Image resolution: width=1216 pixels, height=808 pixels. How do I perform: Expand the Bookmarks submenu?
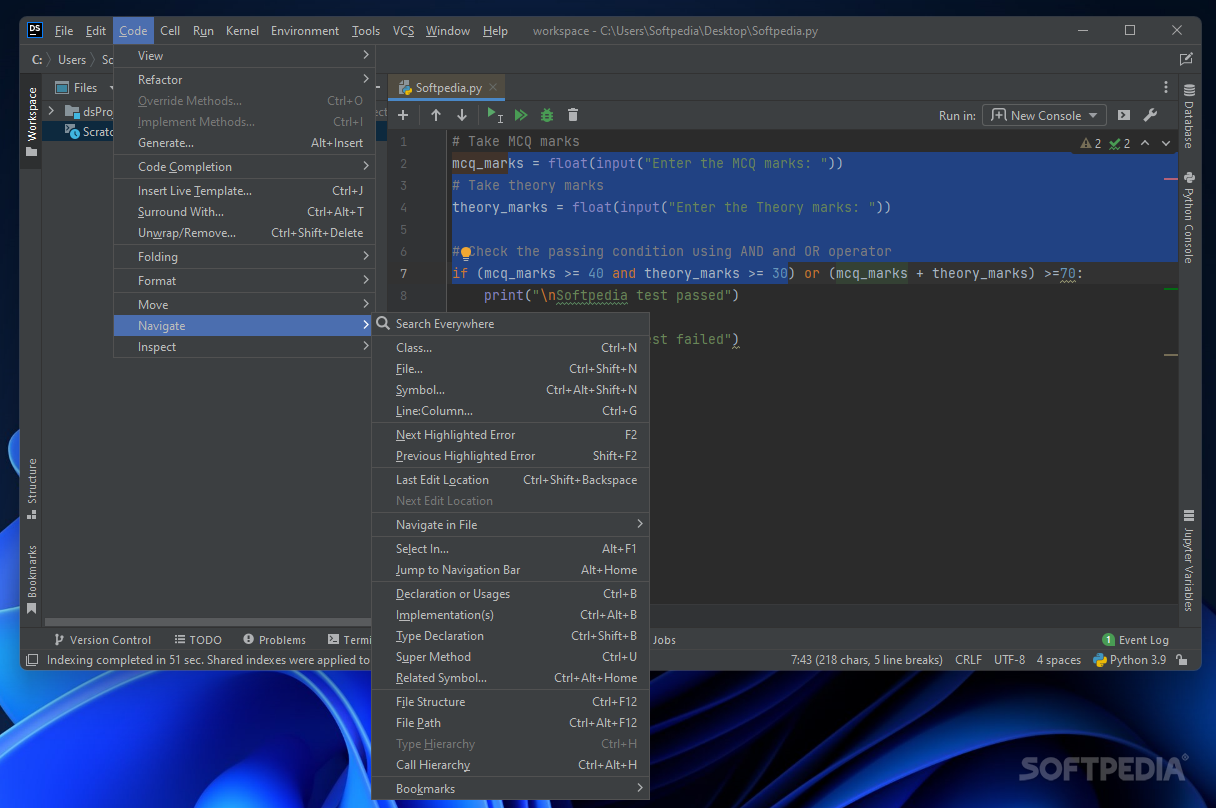(510, 789)
